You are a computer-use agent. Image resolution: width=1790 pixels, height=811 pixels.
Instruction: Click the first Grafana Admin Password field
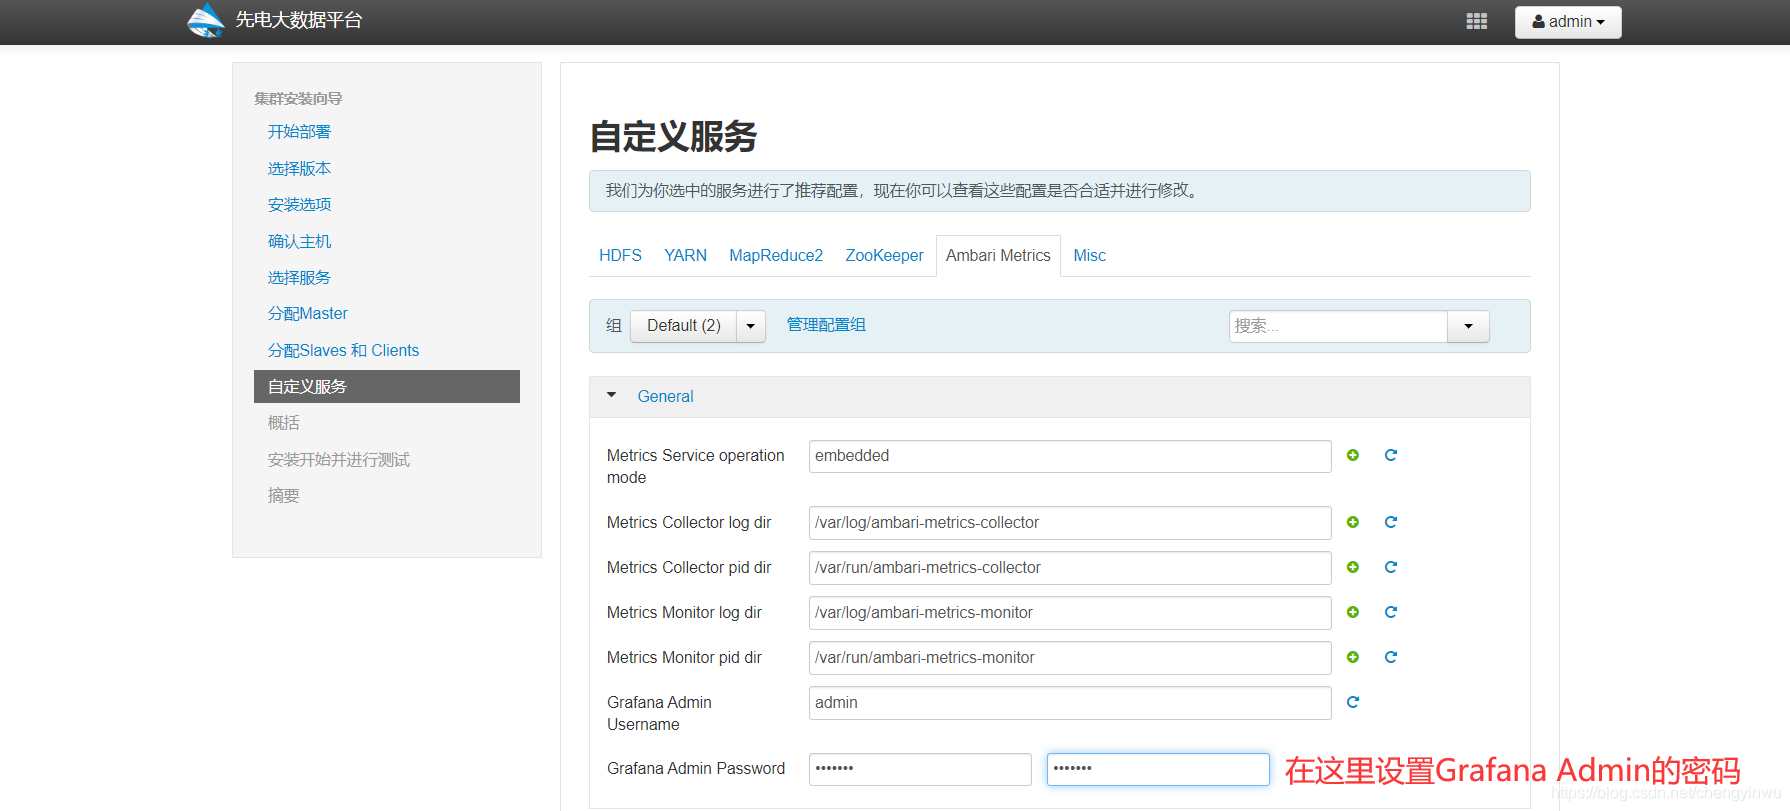point(920,769)
